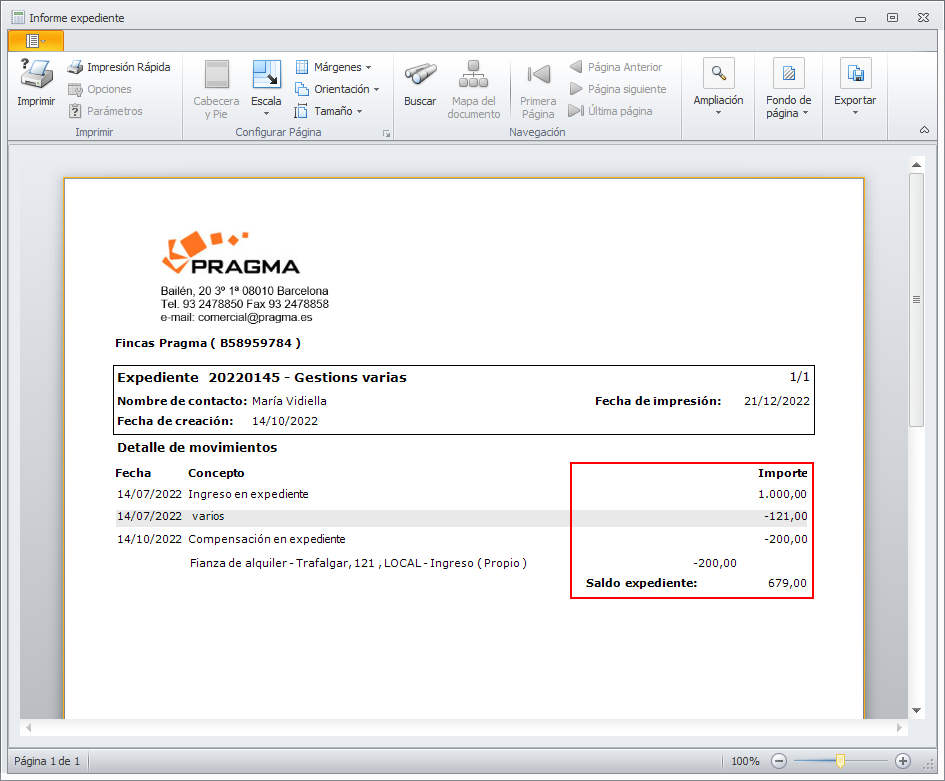Click the Informe expediente window icon
Screen dimensions: 945x781
pyautogui.click(x=18, y=17)
